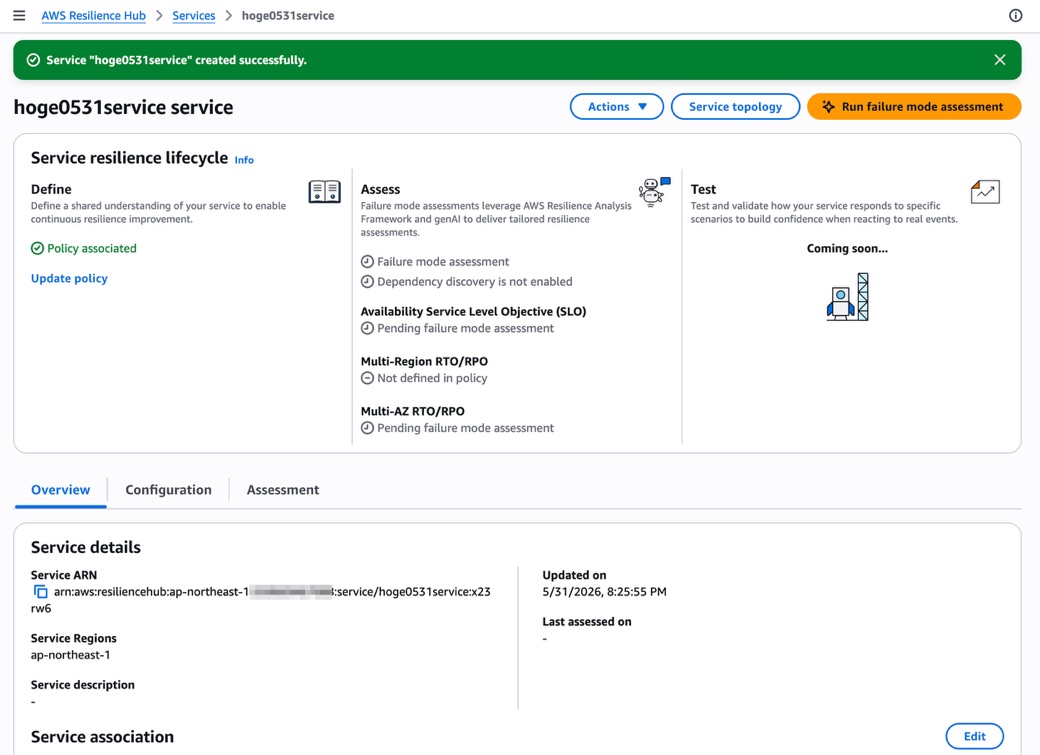1040x755 pixels.
Task: Click the success checkmark icon in banner
Action: pos(33,60)
